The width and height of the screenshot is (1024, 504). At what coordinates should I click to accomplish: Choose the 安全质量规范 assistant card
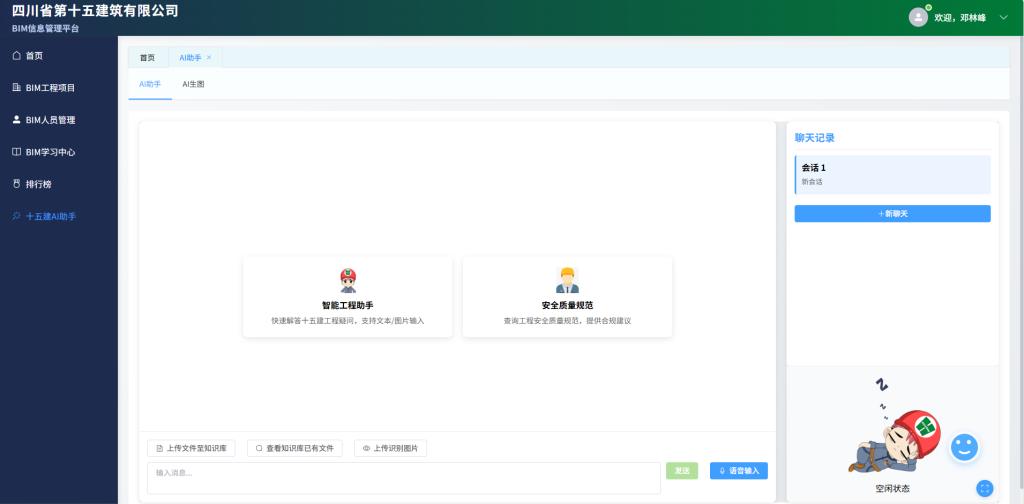(567, 296)
